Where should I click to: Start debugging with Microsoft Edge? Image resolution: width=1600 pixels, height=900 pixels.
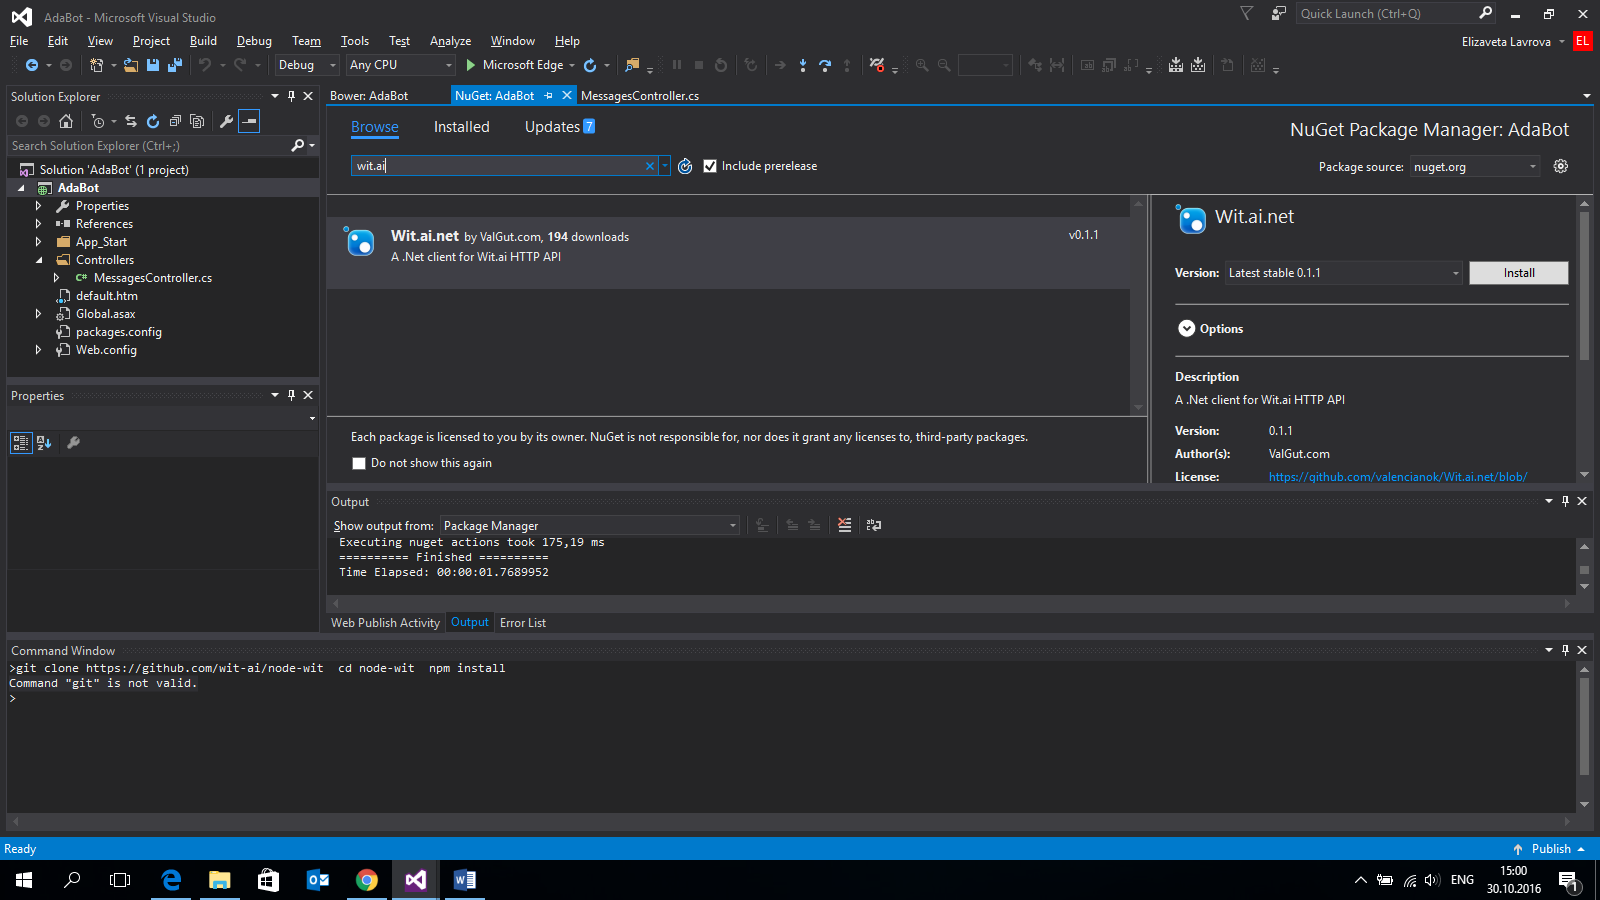[x=514, y=65]
